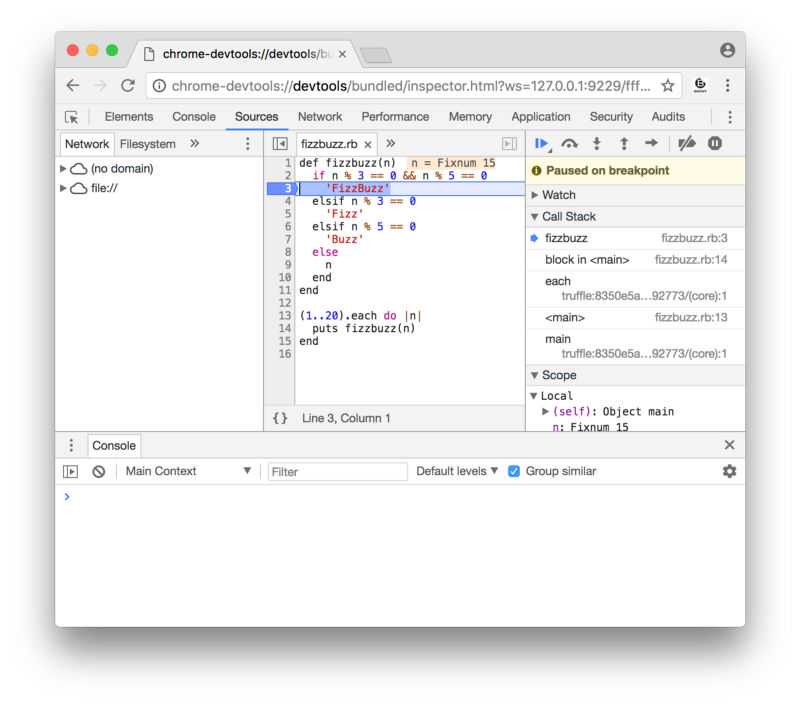Expand the file:// tree node
Viewport: 800px width, 705px height.
(64, 188)
